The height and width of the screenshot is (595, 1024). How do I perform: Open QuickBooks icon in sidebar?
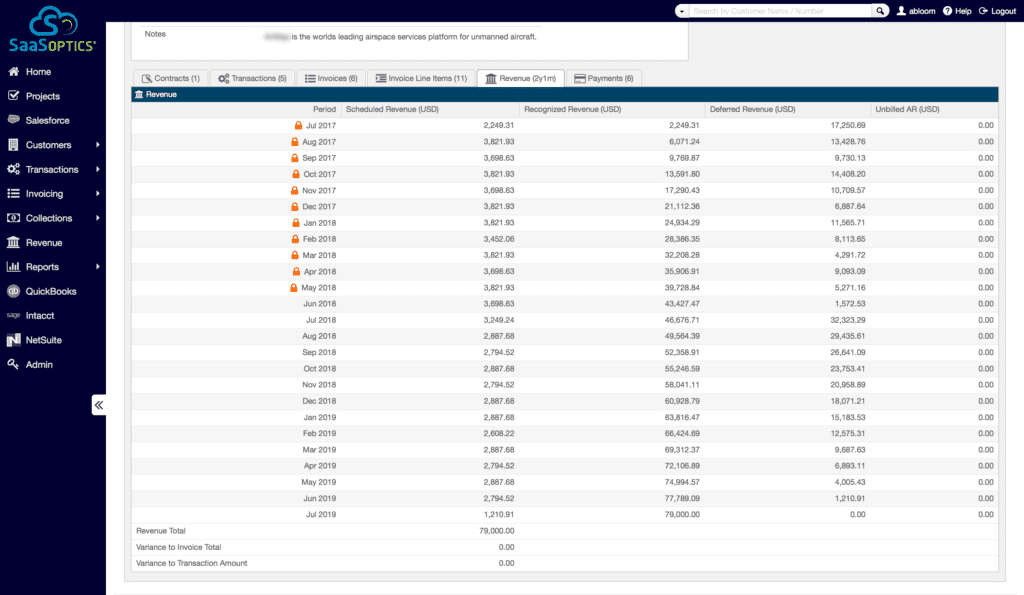coord(13,291)
